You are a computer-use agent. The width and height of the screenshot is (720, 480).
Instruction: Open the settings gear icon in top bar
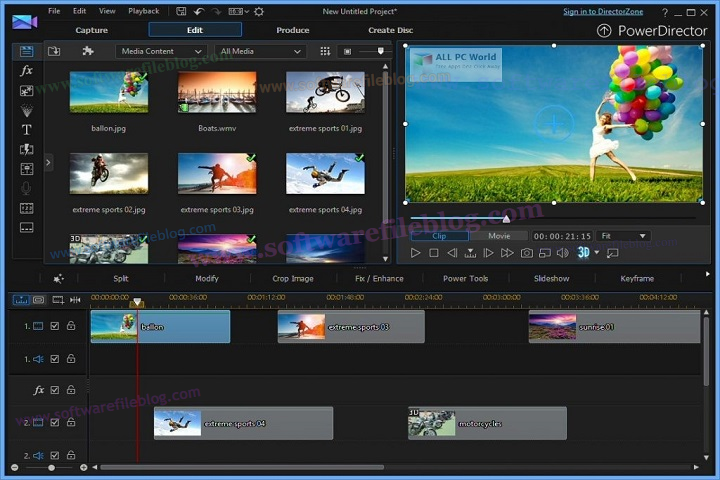click(259, 12)
